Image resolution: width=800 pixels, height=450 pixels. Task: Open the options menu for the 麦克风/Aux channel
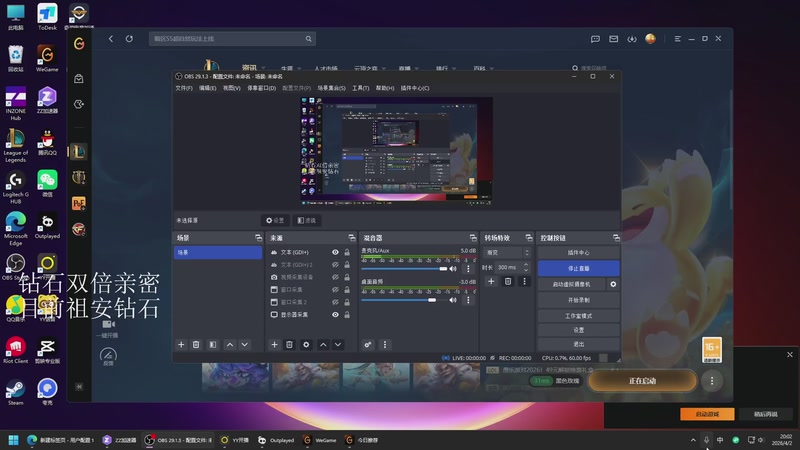coord(468,269)
